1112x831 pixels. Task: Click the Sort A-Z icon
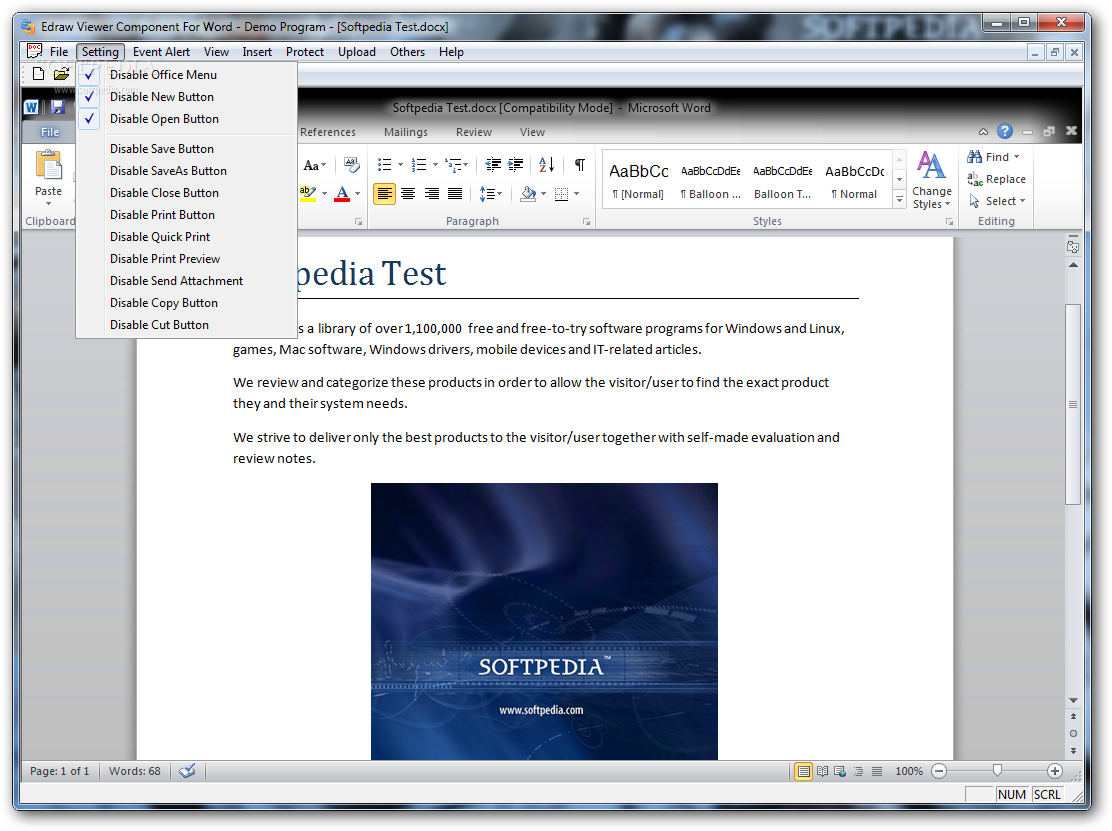coord(546,164)
